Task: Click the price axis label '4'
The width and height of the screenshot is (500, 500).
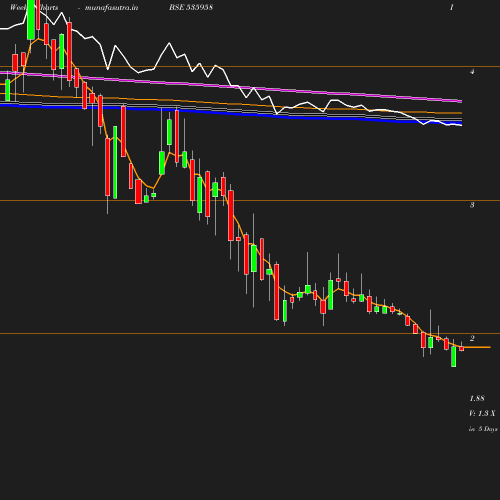Action: [472, 71]
